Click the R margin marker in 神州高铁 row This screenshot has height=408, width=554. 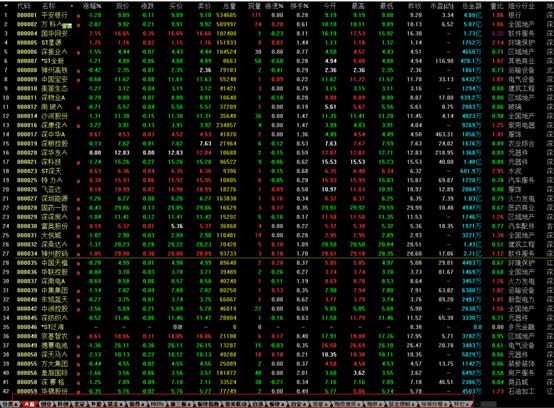click(x=78, y=71)
